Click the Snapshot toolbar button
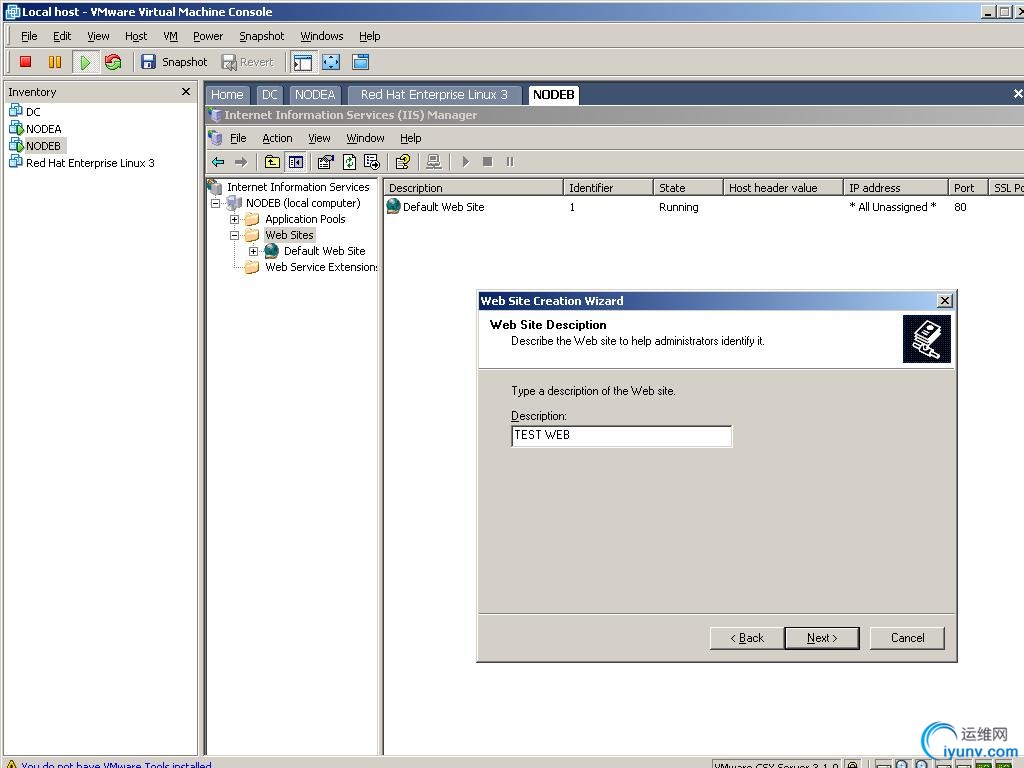Image resolution: width=1024 pixels, height=768 pixels. 174,62
